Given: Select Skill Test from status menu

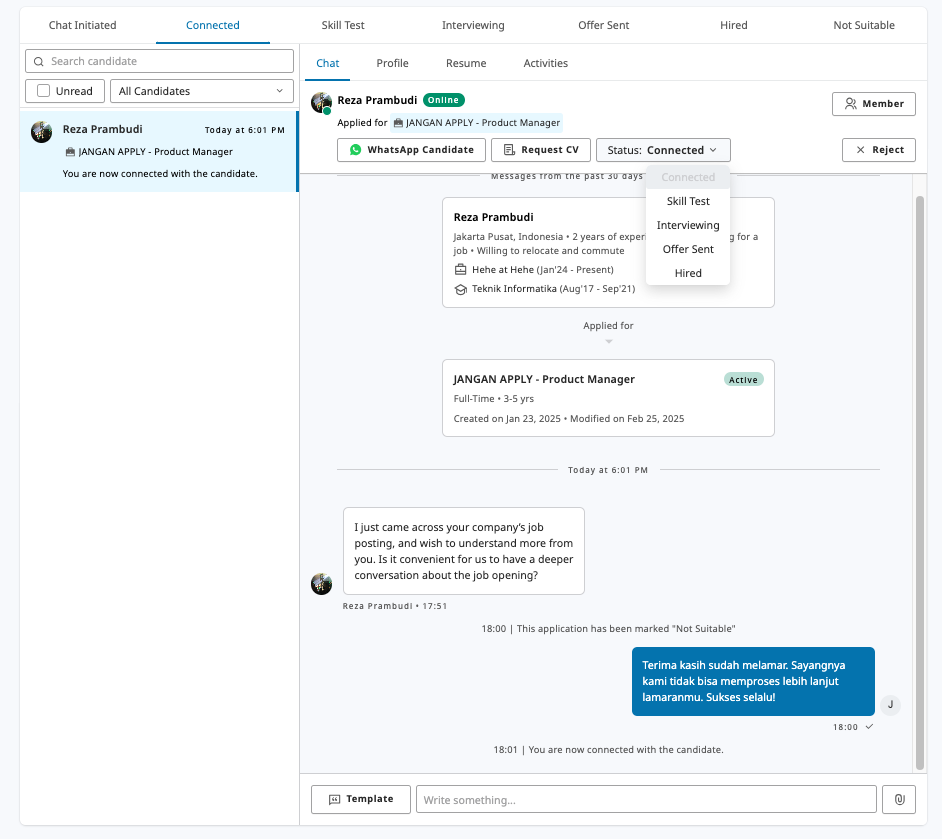Looking at the screenshot, I should (688, 201).
